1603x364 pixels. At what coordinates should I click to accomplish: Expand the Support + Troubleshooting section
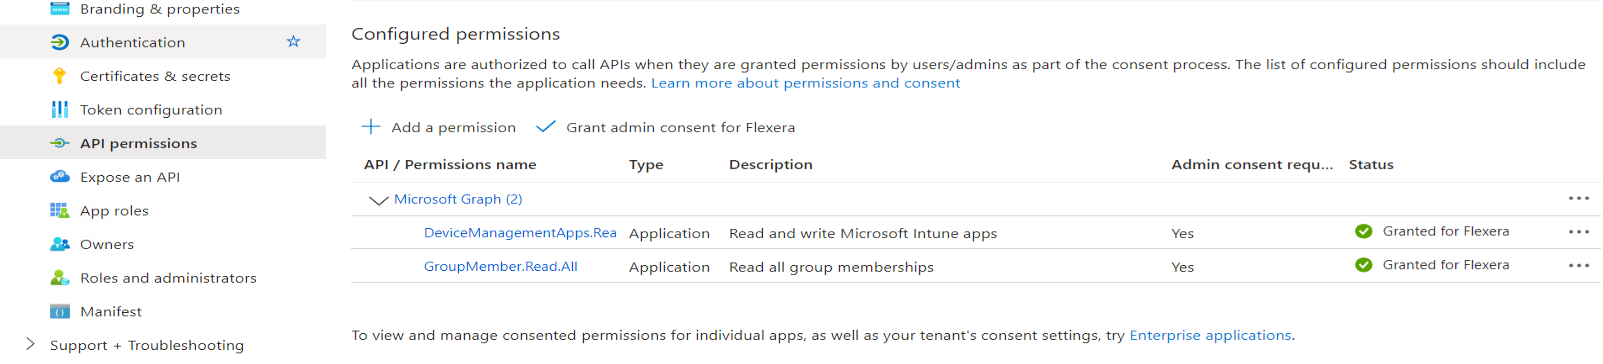click(x=29, y=344)
